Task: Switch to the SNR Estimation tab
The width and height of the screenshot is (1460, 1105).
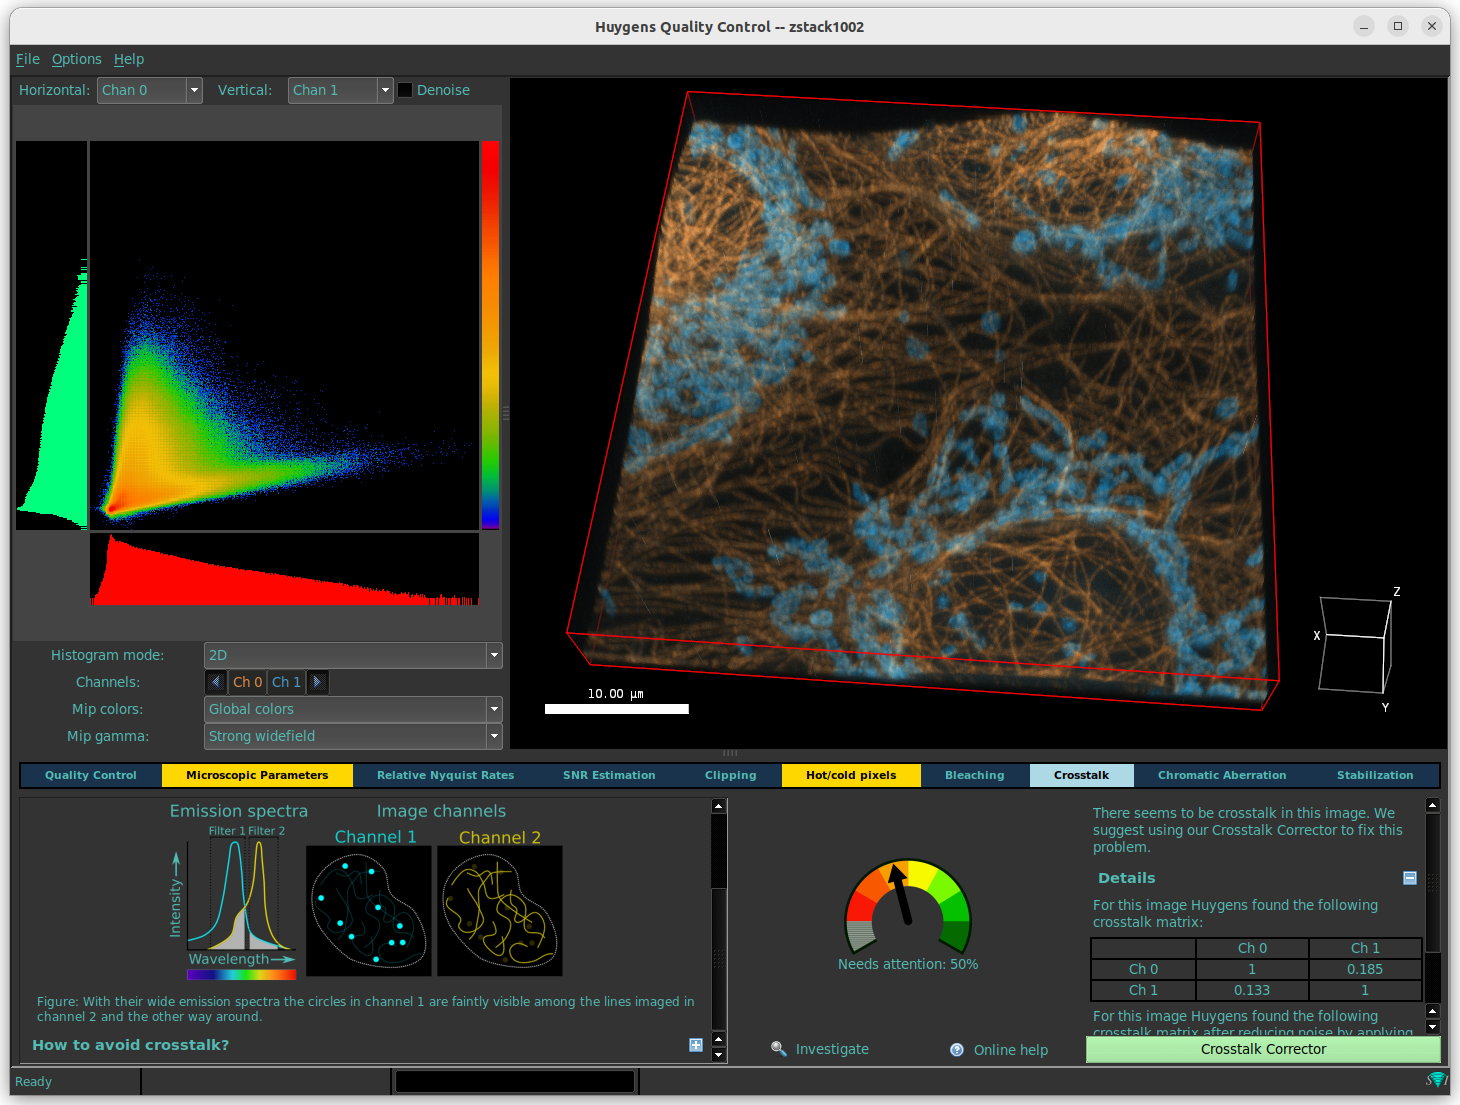Action: [x=609, y=774]
